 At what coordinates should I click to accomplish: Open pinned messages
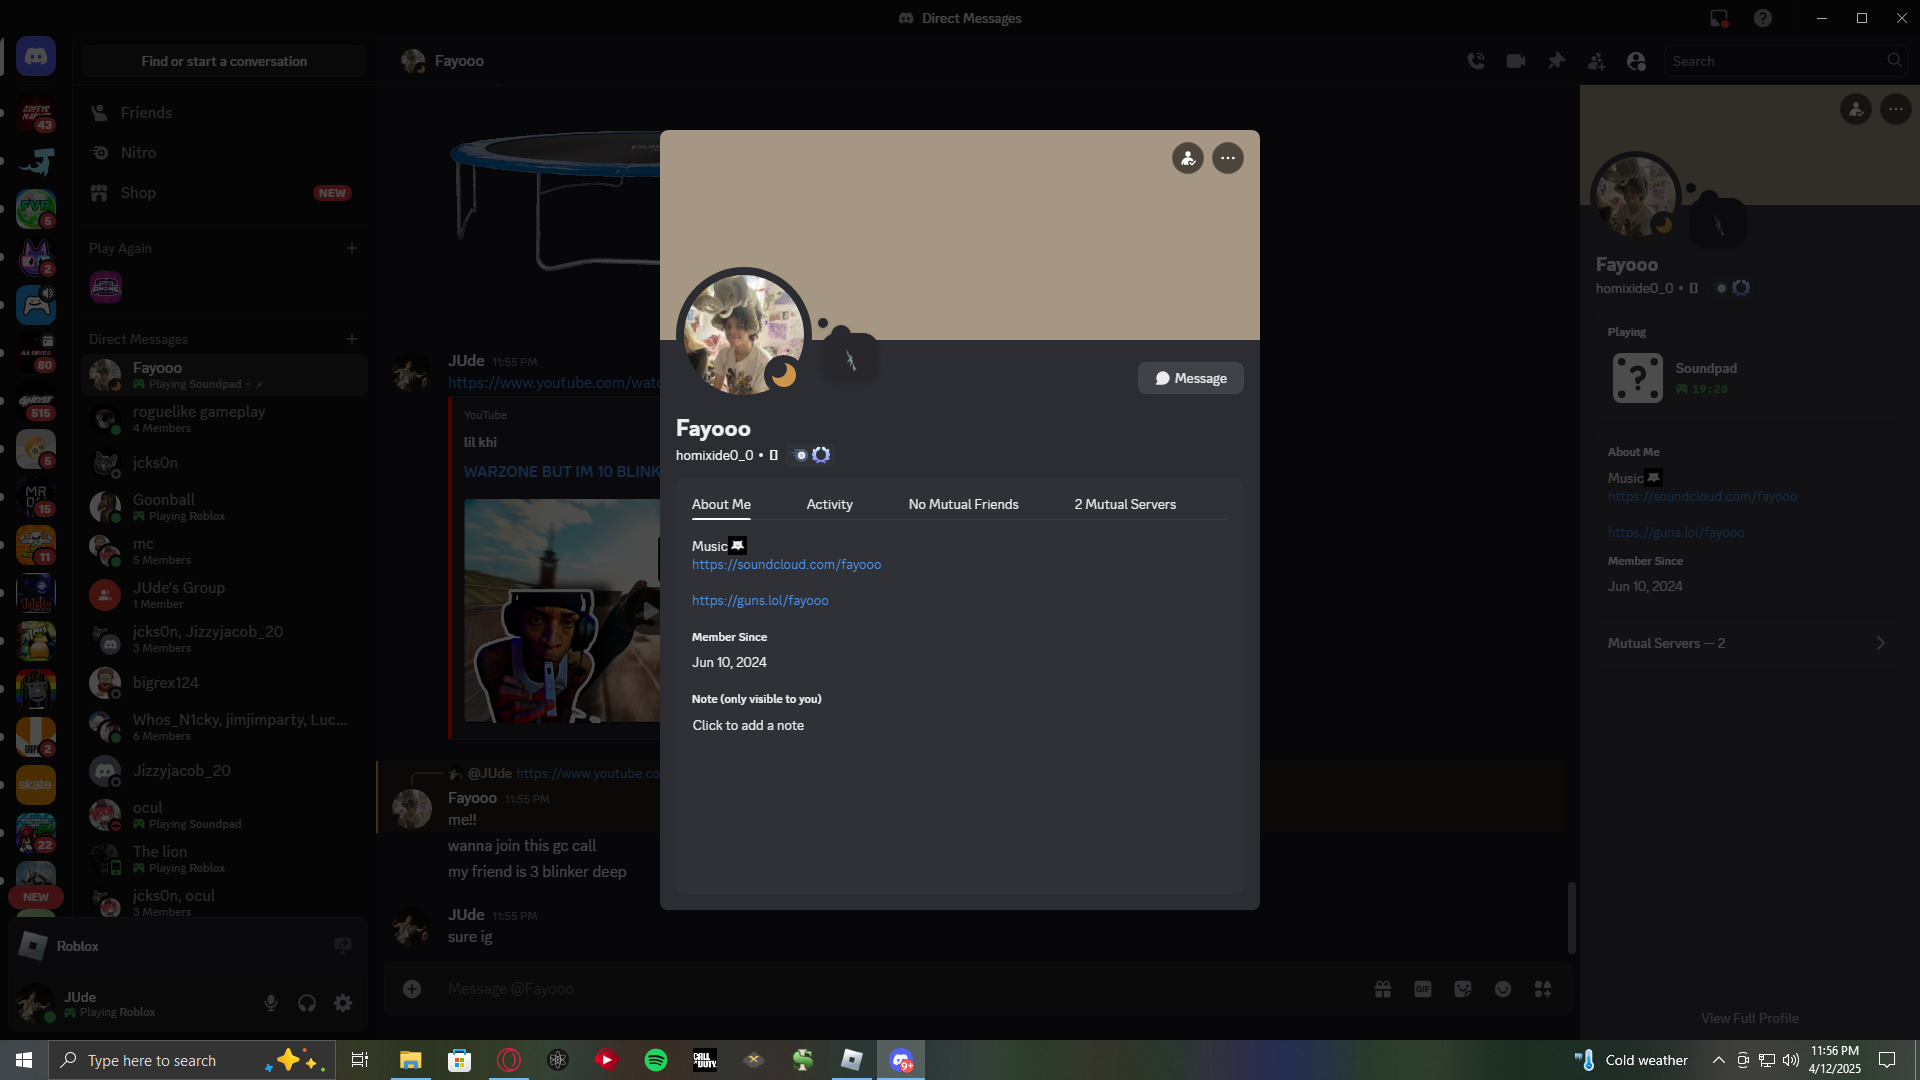point(1556,61)
